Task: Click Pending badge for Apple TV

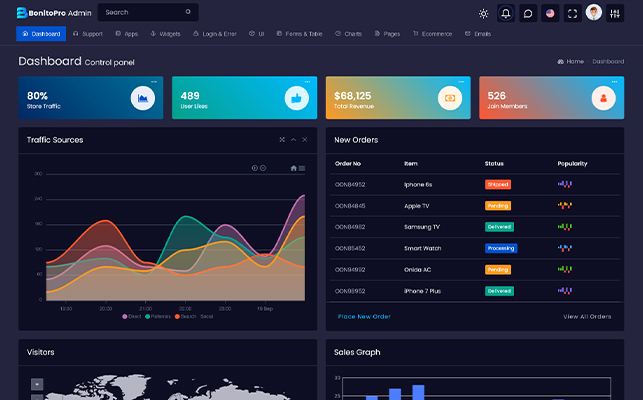Action: [498, 206]
